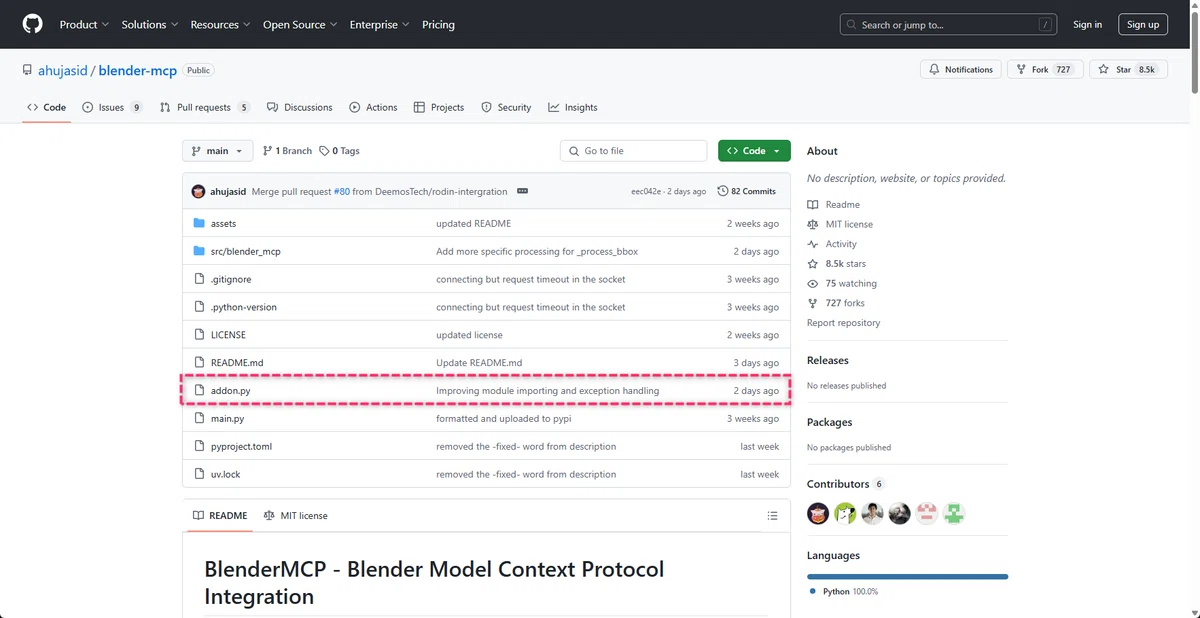The image size is (1200, 618).
Task: Click the src/blender_mcp folder icon
Action: 199,251
